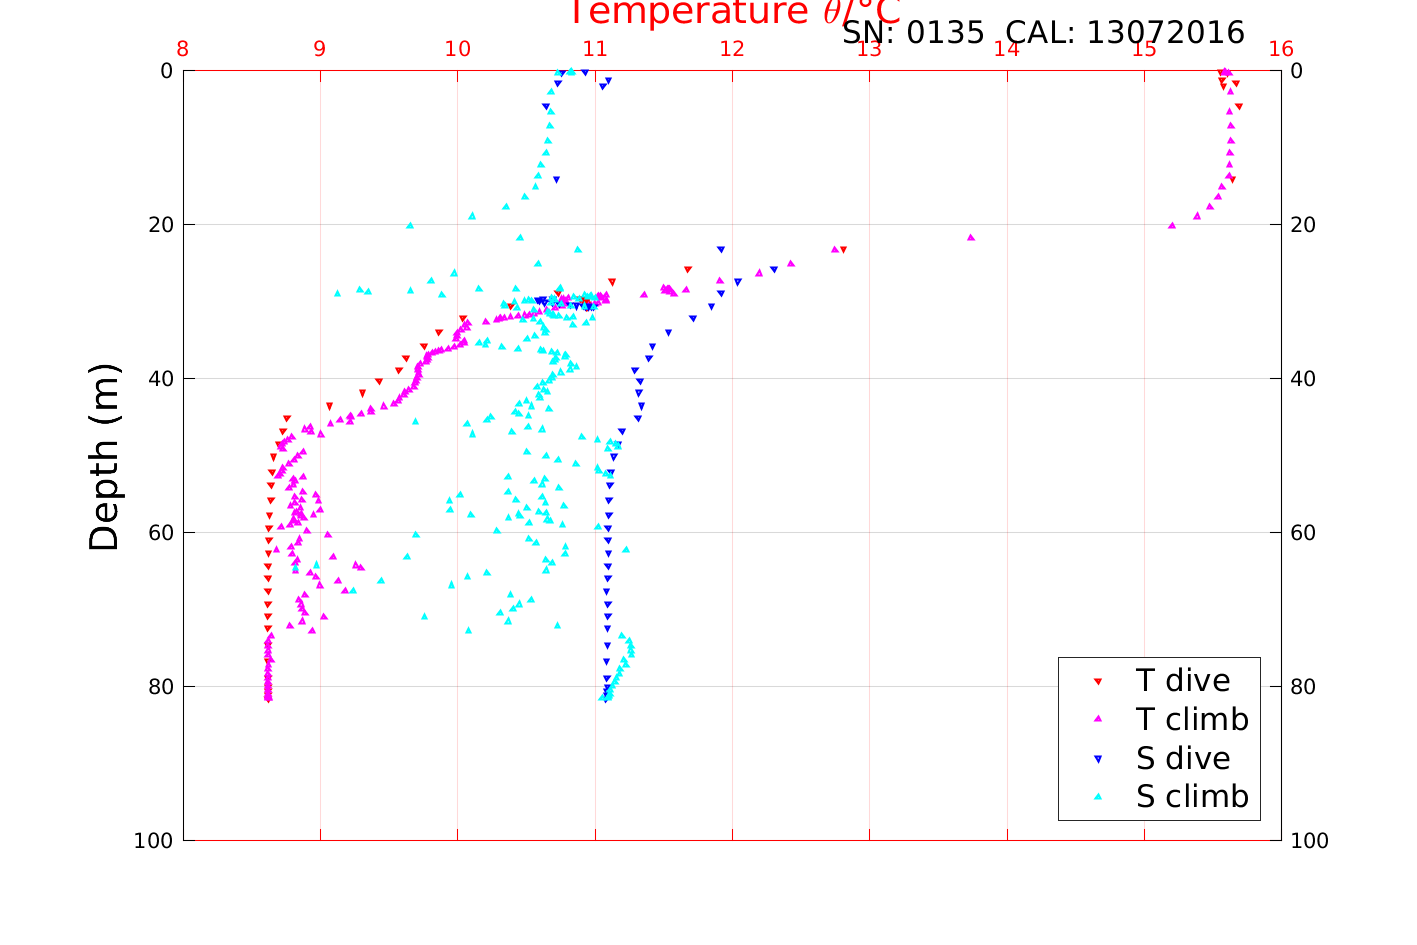Viewport: 1417px width, 945px height.
Task: Click the top axis tick label 12
Action: 732,49
